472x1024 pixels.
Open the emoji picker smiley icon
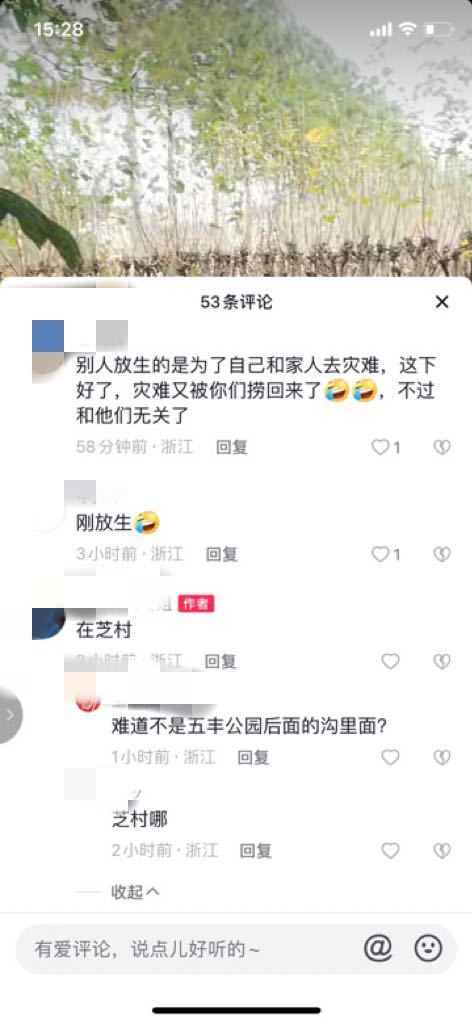click(x=428, y=948)
